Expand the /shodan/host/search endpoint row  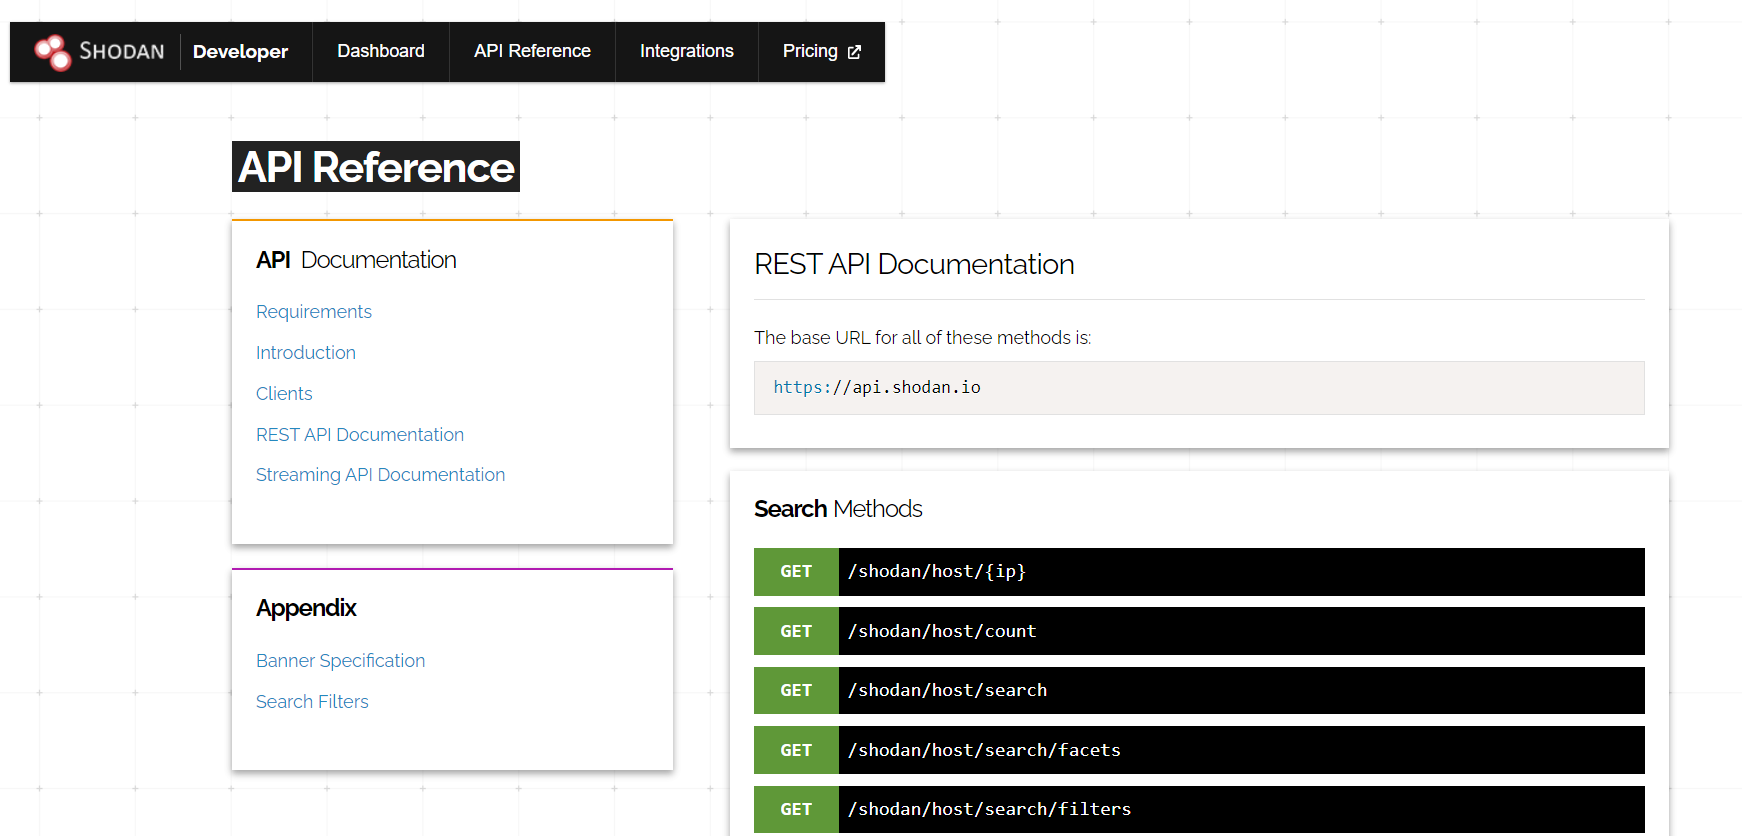pyautogui.click(x=1199, y=690)
